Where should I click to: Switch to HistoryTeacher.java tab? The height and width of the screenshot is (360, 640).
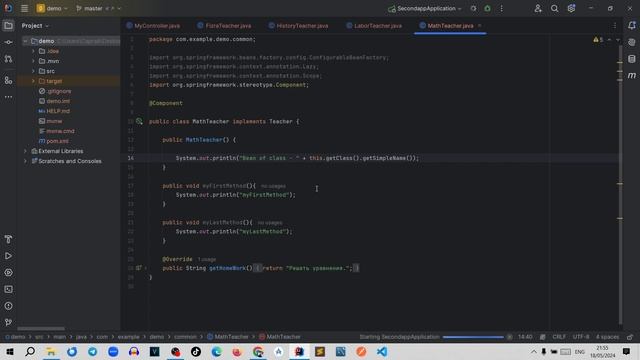pos(298,26)
